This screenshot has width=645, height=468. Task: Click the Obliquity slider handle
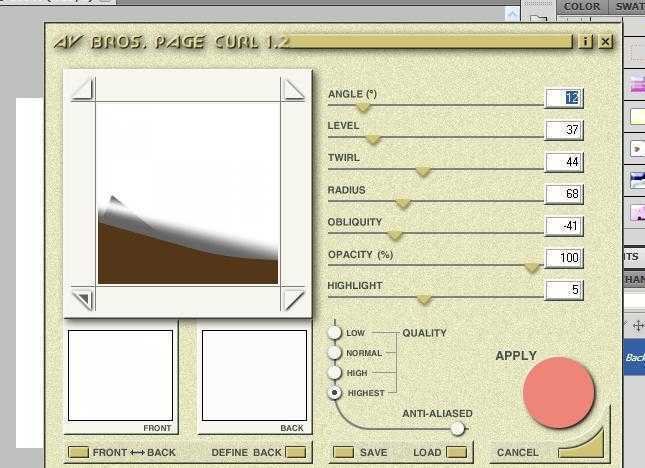pyautogui.click(x=395, y=235)
